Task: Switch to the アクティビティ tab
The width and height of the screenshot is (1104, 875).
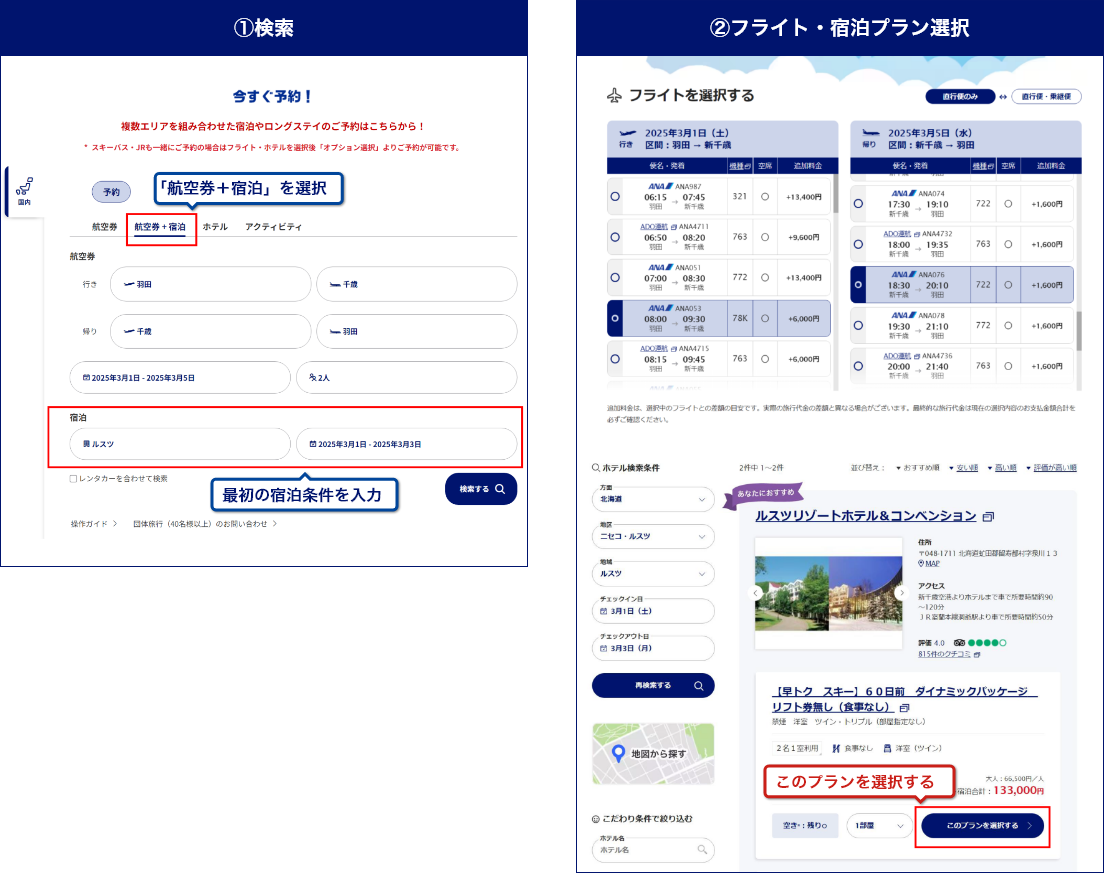Action: coord(273,227)
